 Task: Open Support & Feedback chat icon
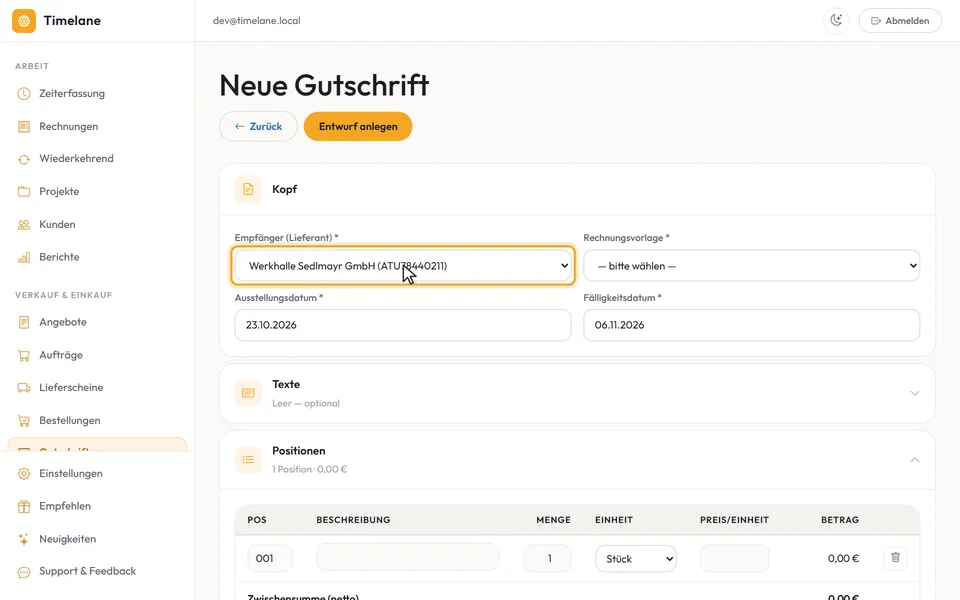24,572
